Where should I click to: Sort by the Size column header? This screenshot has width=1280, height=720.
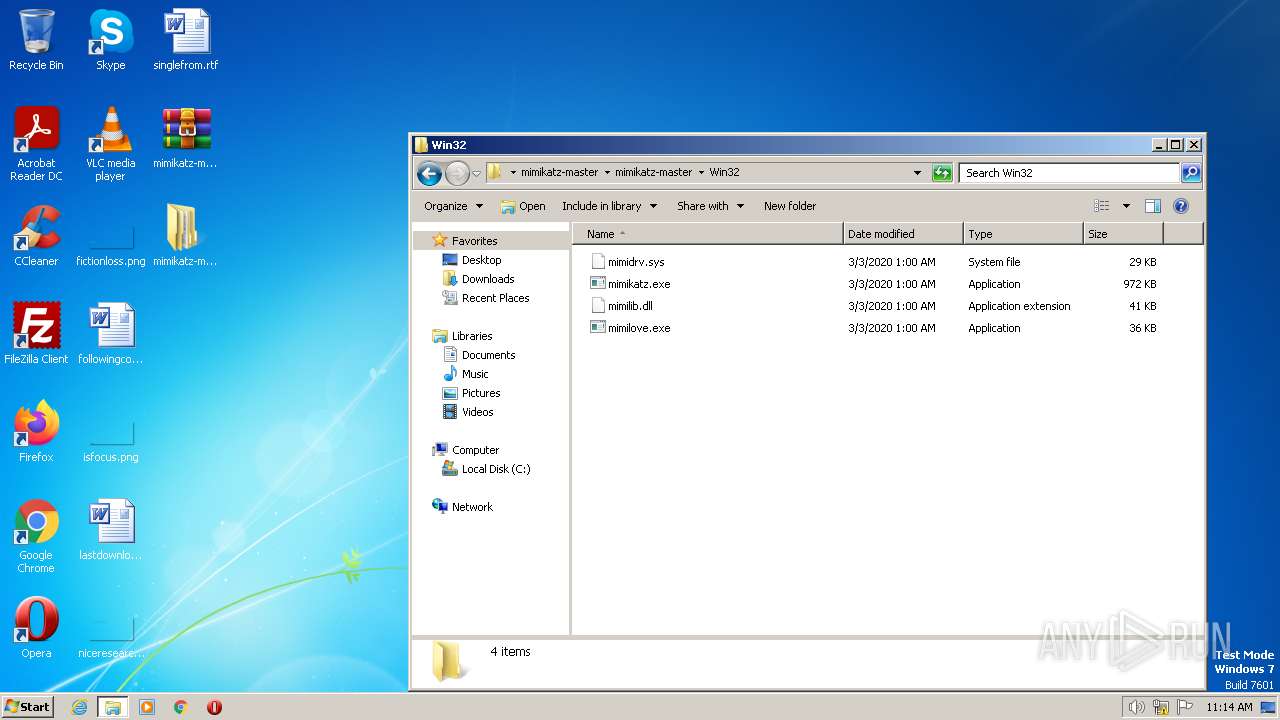pyautogui.click(x=1123, y=234)
